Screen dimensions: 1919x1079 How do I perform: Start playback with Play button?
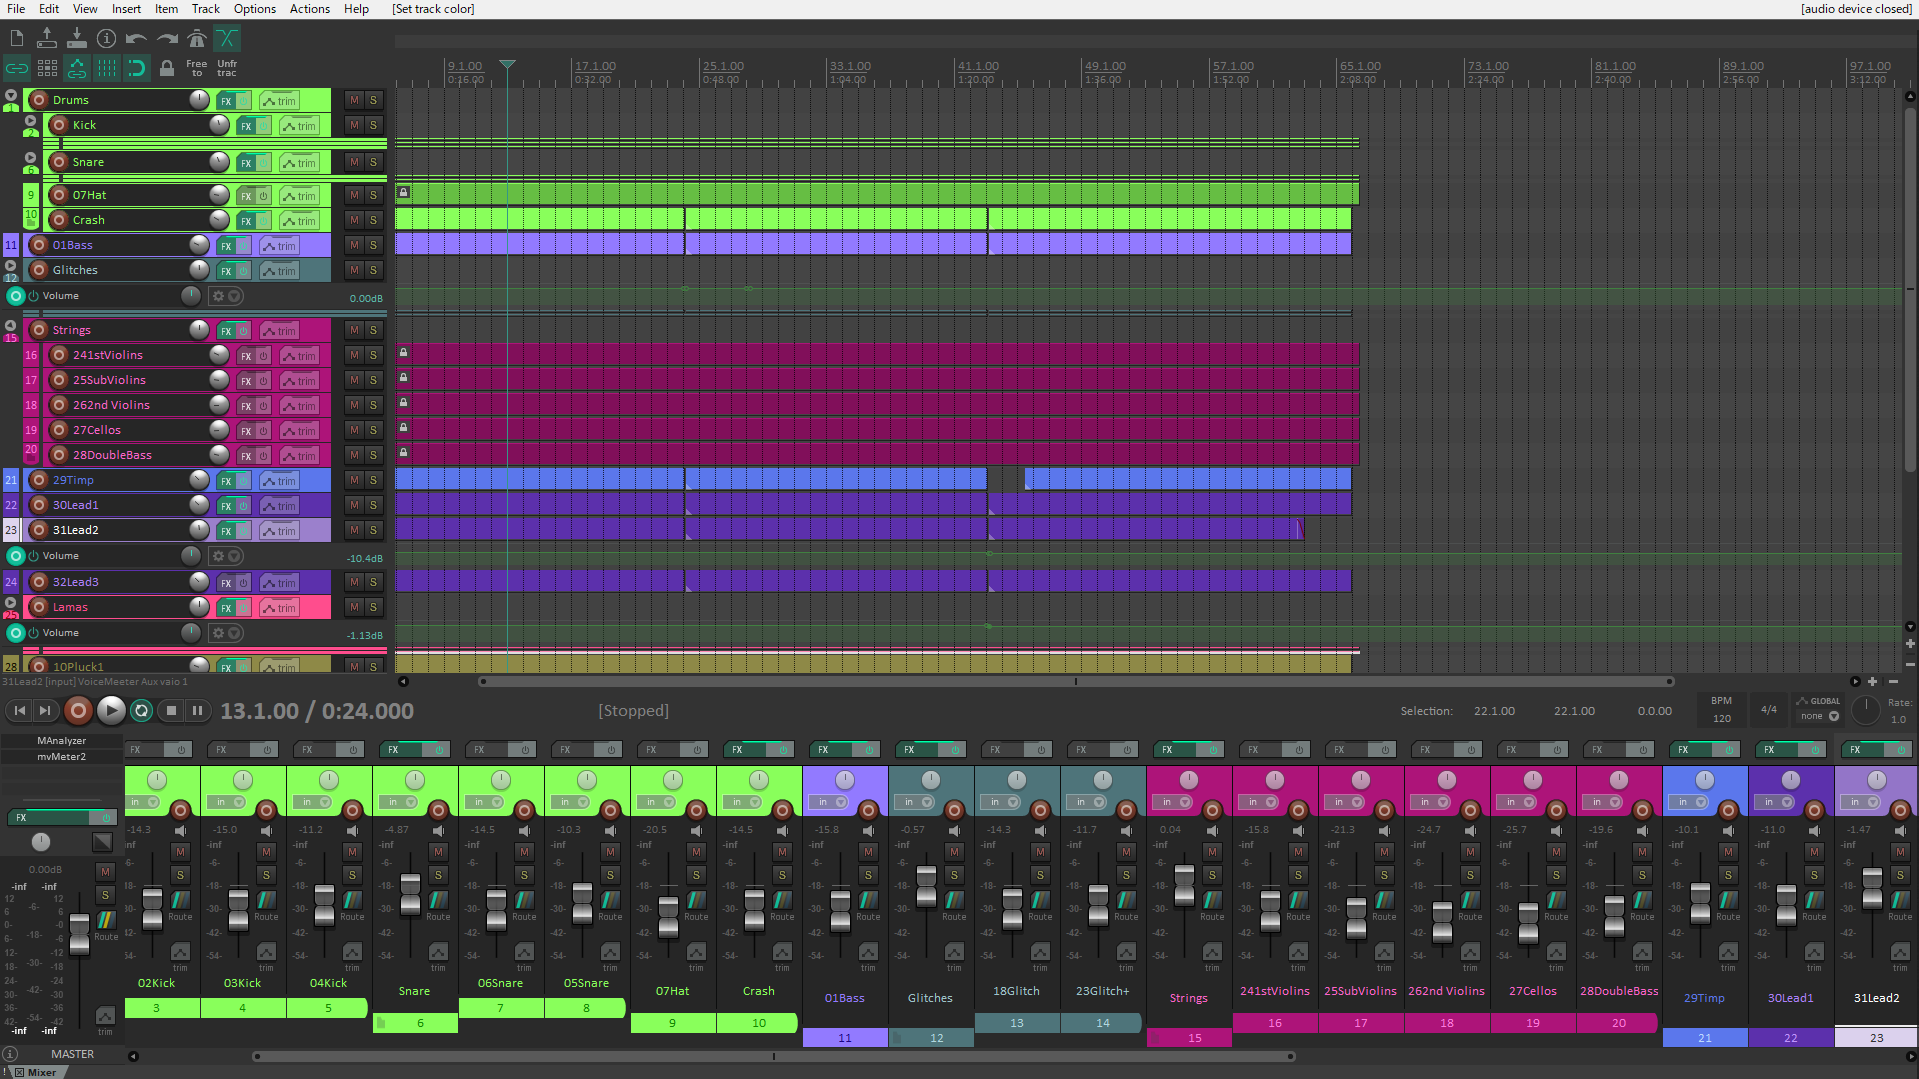pyautogui.click(x=111, y=711)
